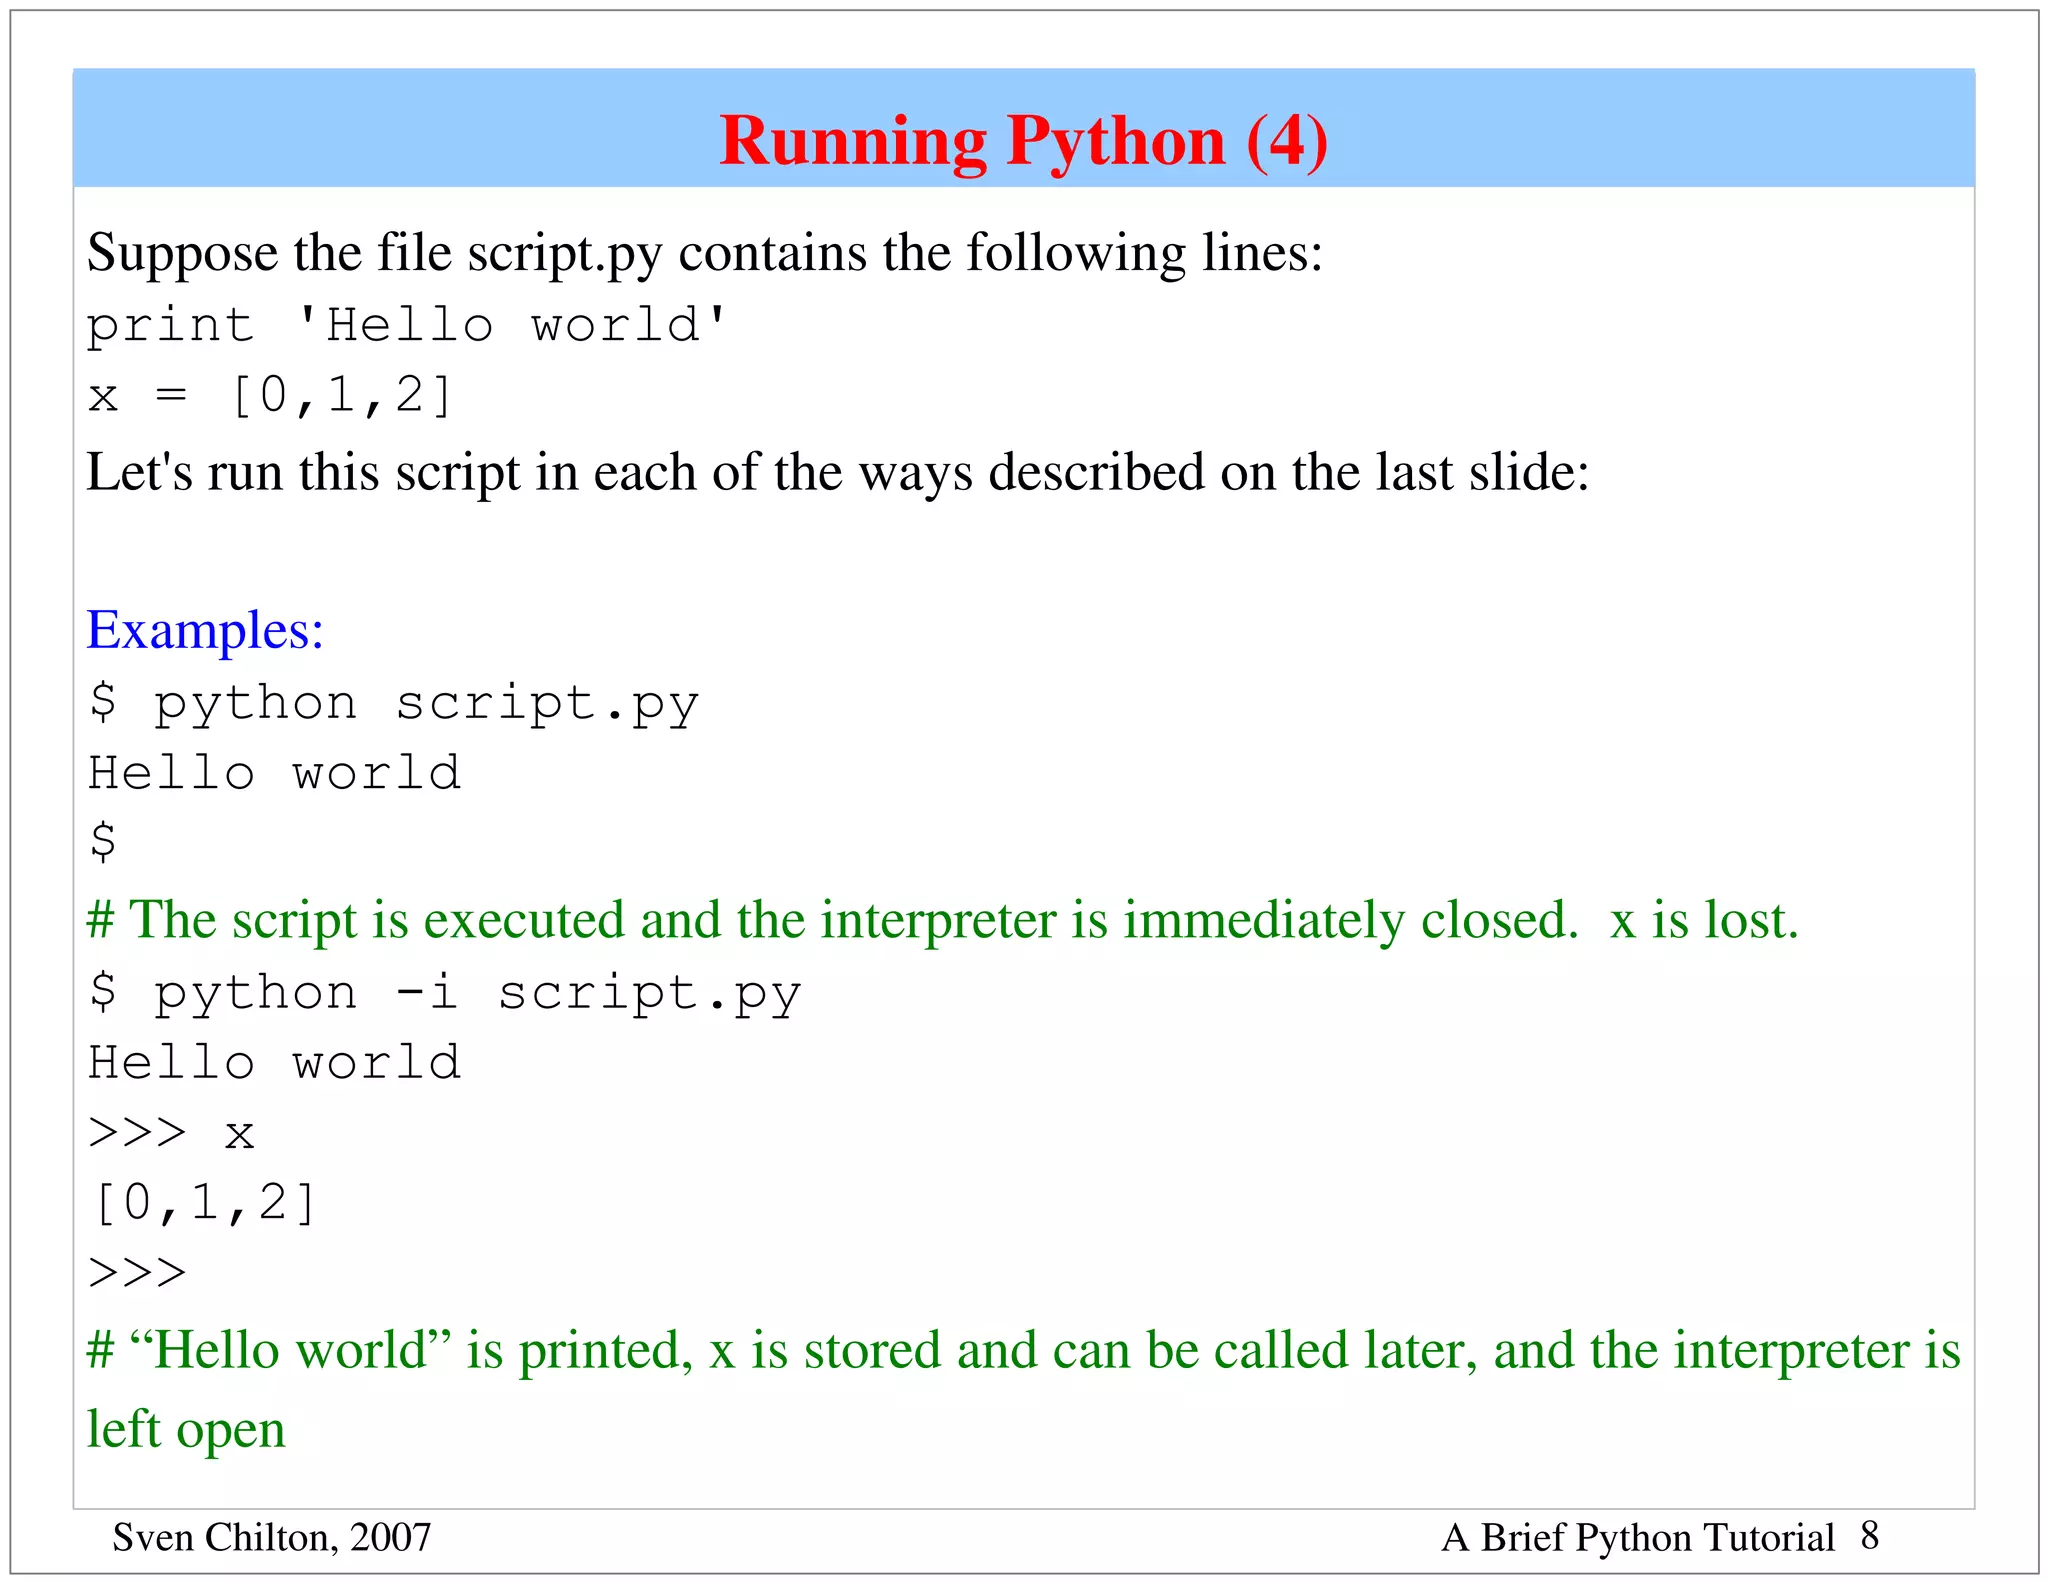
Task: Click 'Suppose the file script.py contains' sentence
Action: click(705, 252)
